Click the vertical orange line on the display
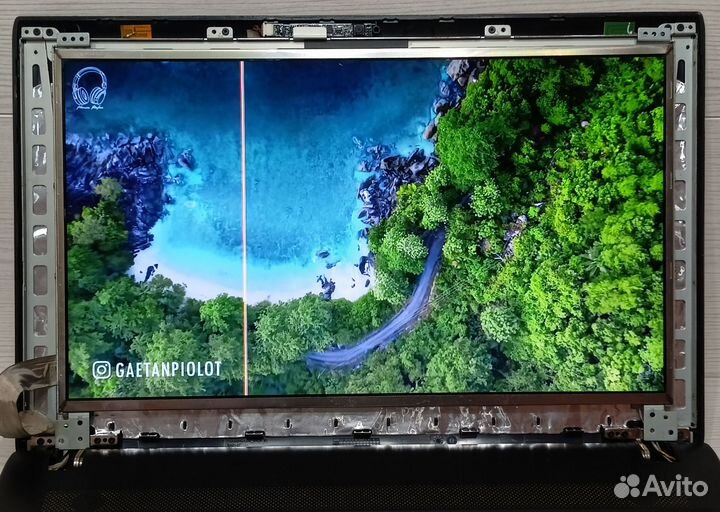 tap(243, 220)
